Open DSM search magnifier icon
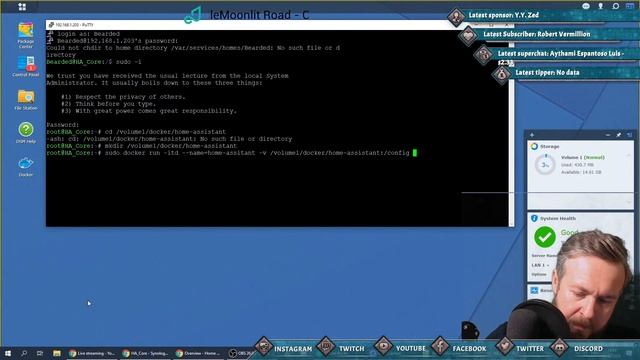640x360 pixels. pyautogui.click(x=616, y=6)
